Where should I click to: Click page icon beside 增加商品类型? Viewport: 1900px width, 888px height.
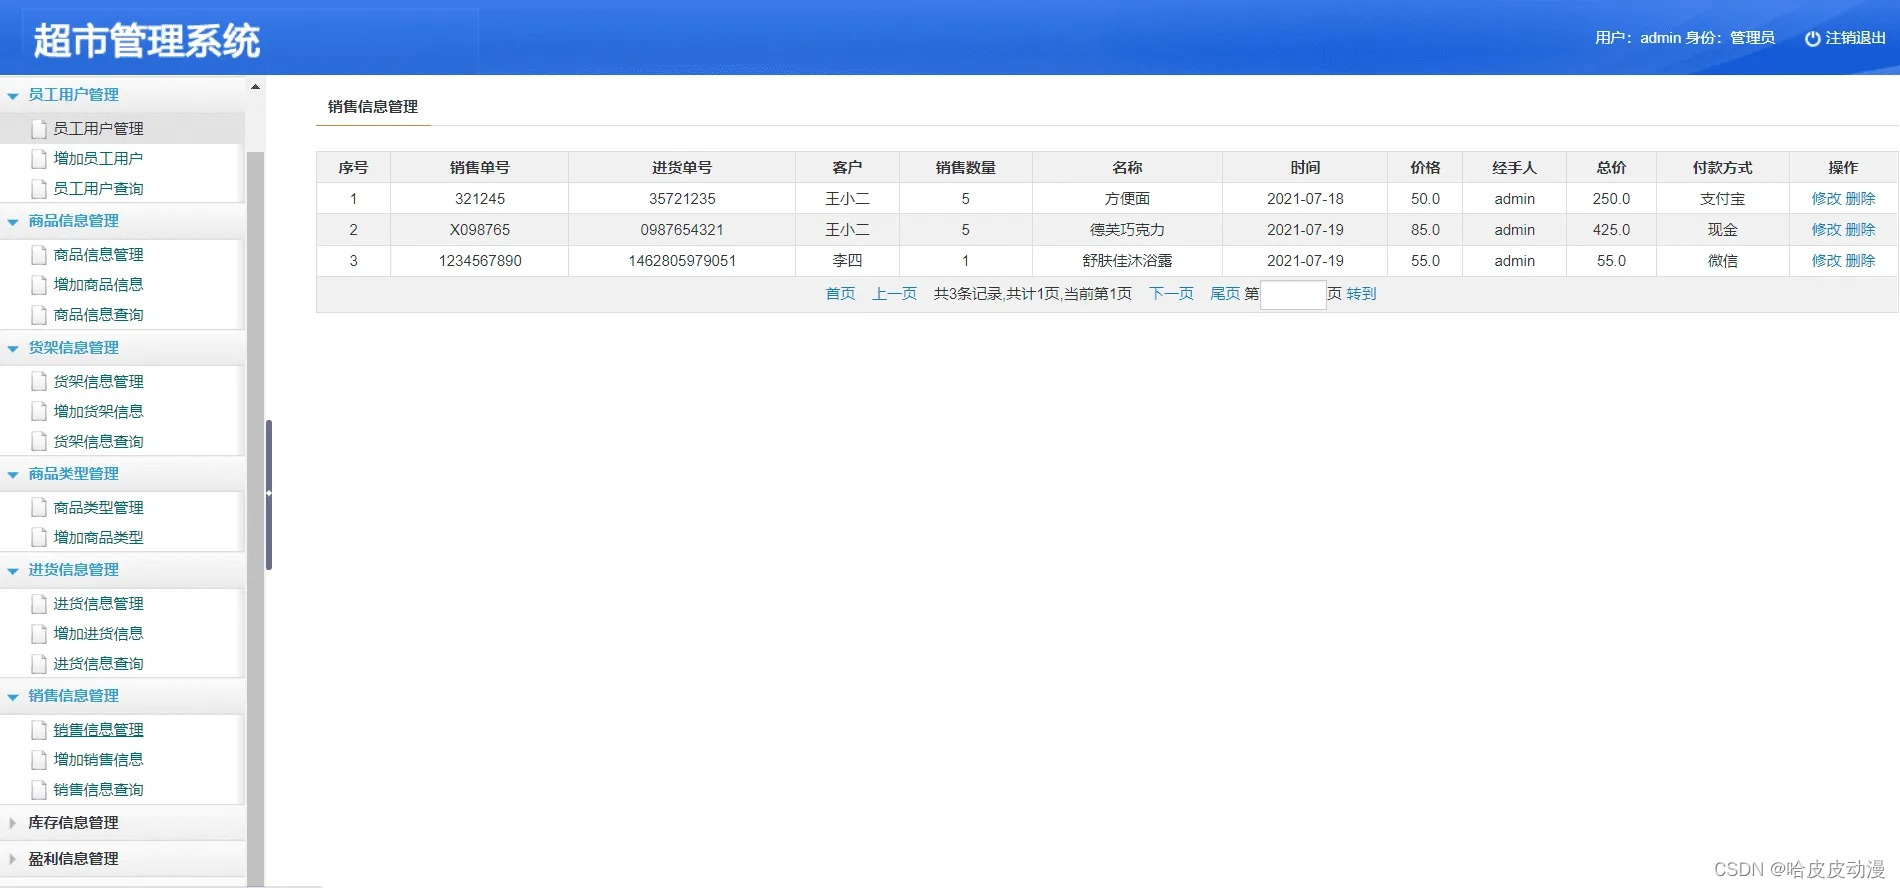click(x=39, y=538)
